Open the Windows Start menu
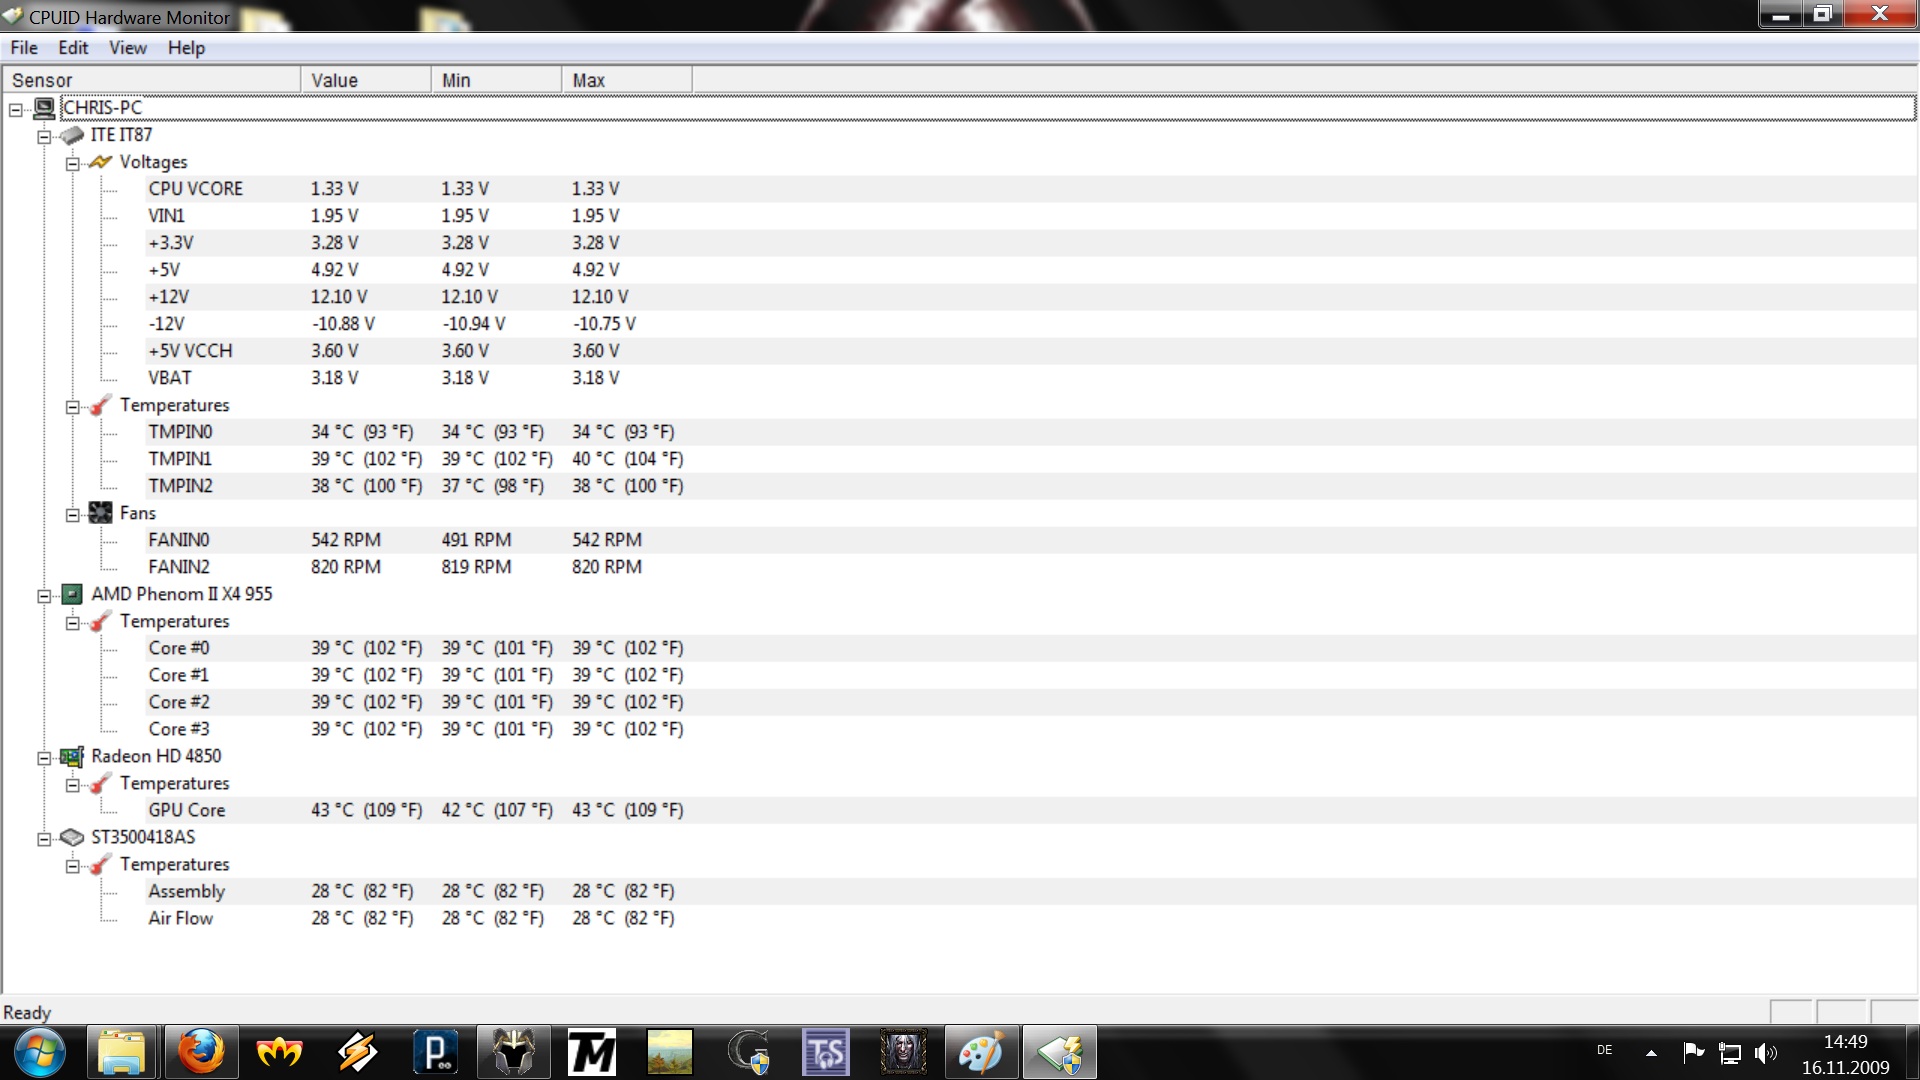This screenshot has width=1920, height=1080. (40, 1053)
